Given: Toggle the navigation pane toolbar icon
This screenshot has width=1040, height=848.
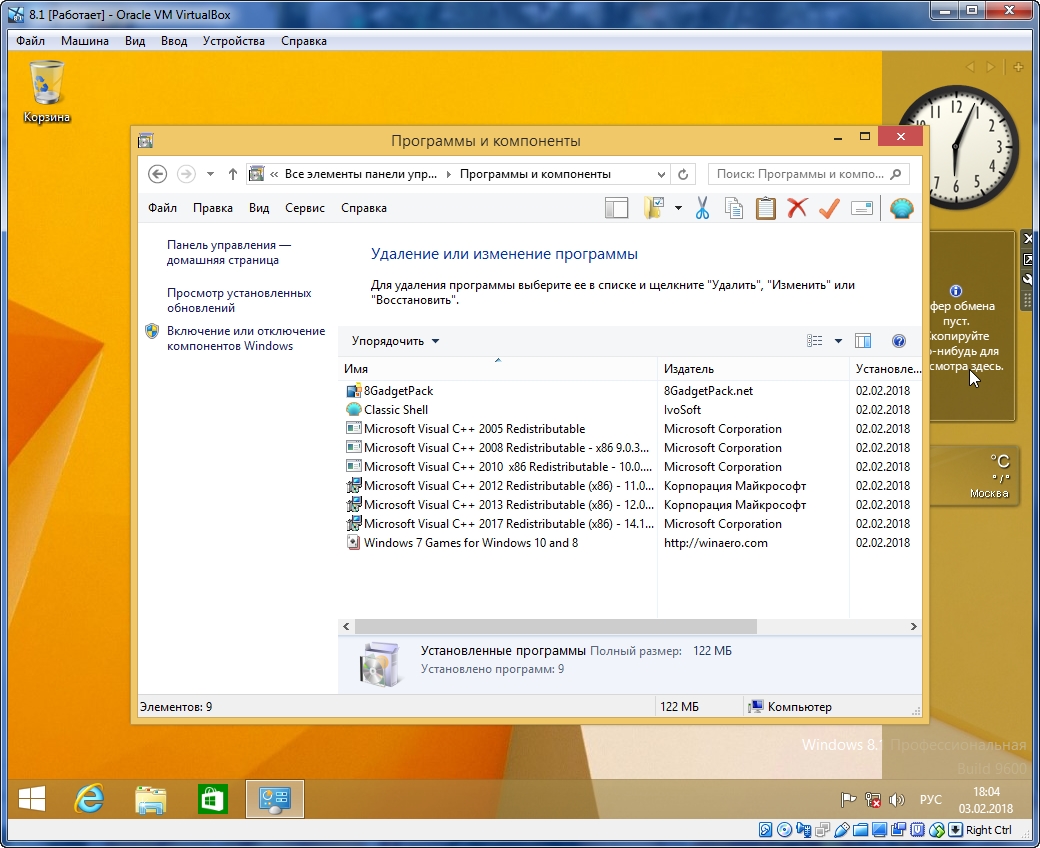Looking at the screenshot, I should coord(617,208).
